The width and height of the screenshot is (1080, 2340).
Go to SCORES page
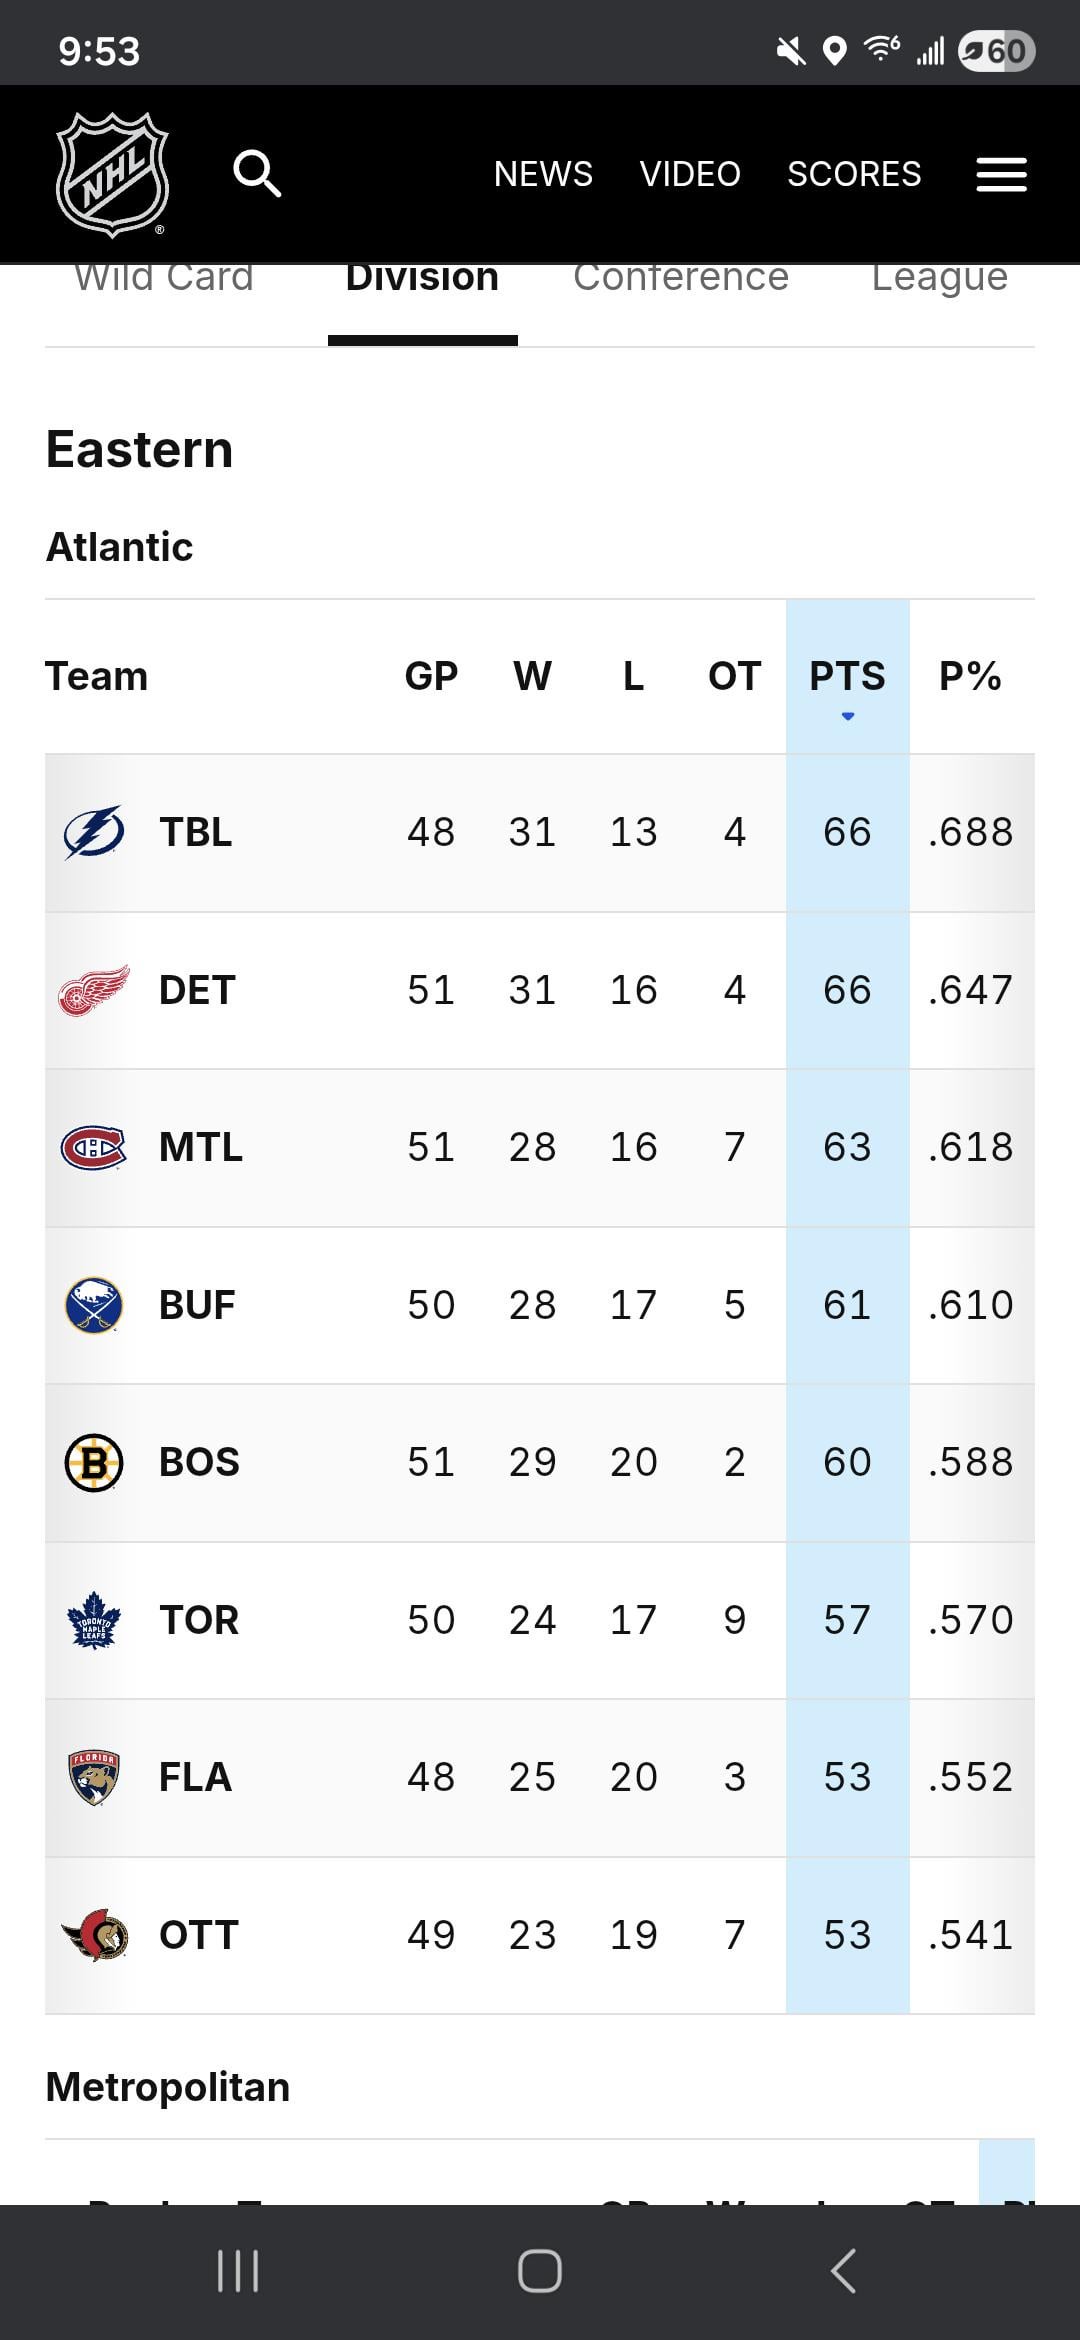tap(854, 174)
